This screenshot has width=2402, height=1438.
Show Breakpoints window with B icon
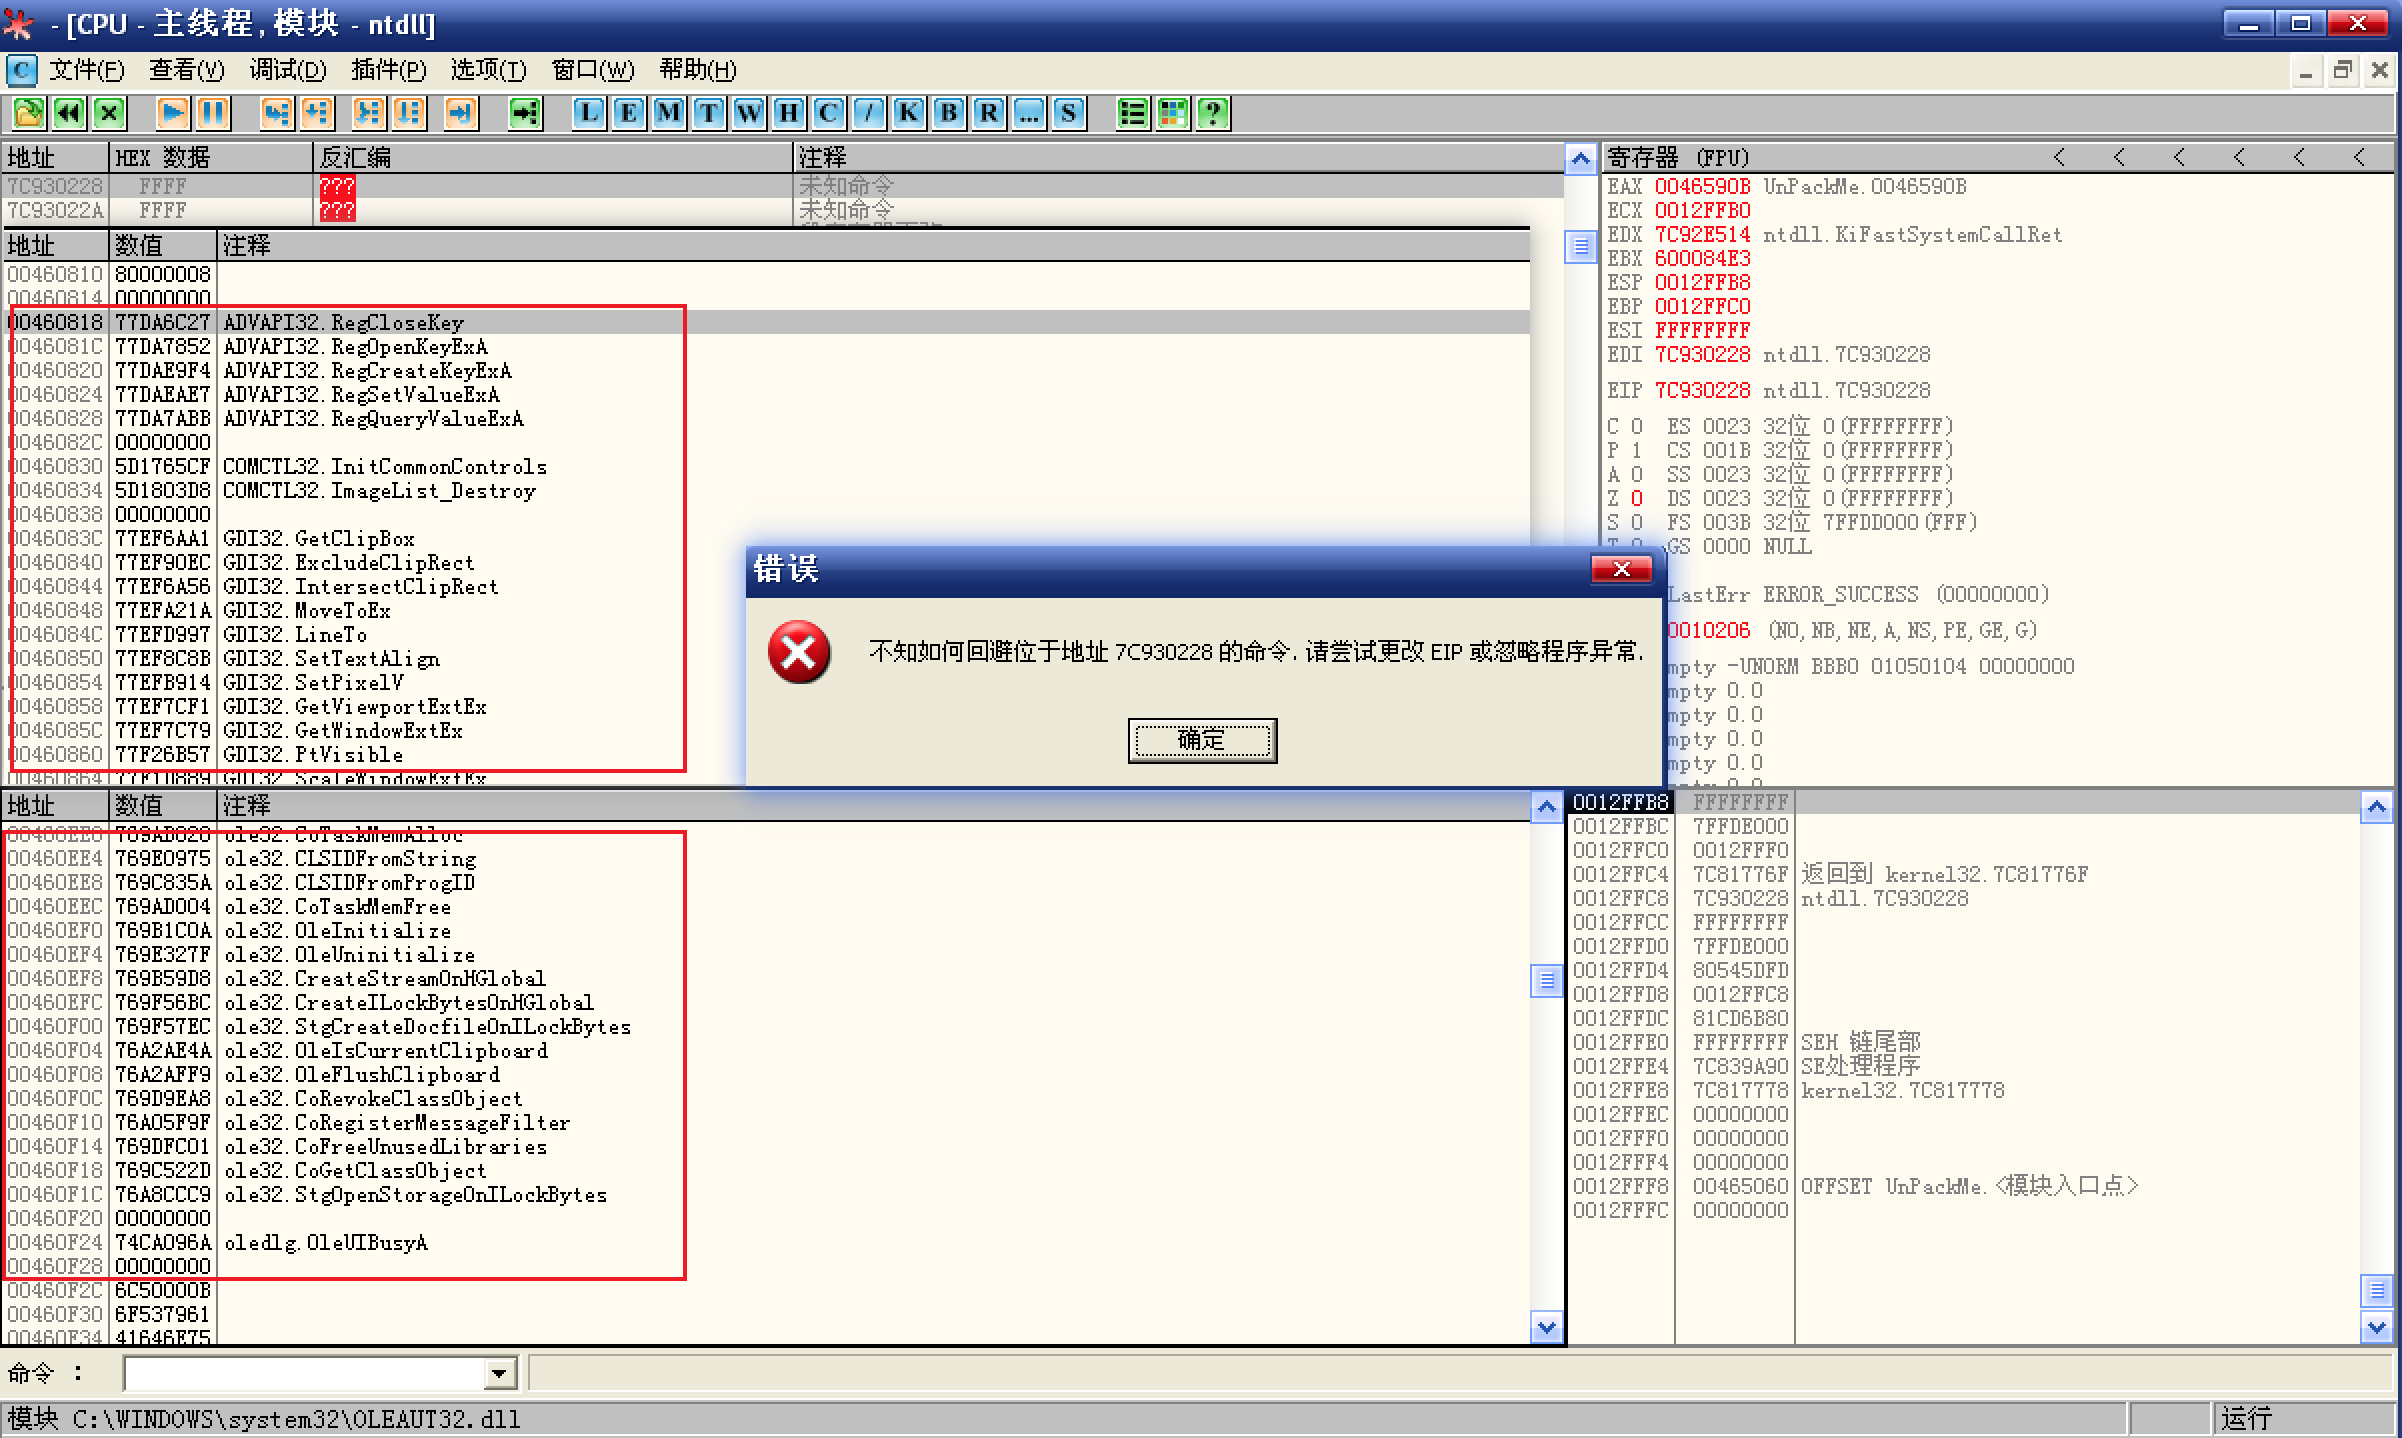point(948,113)
